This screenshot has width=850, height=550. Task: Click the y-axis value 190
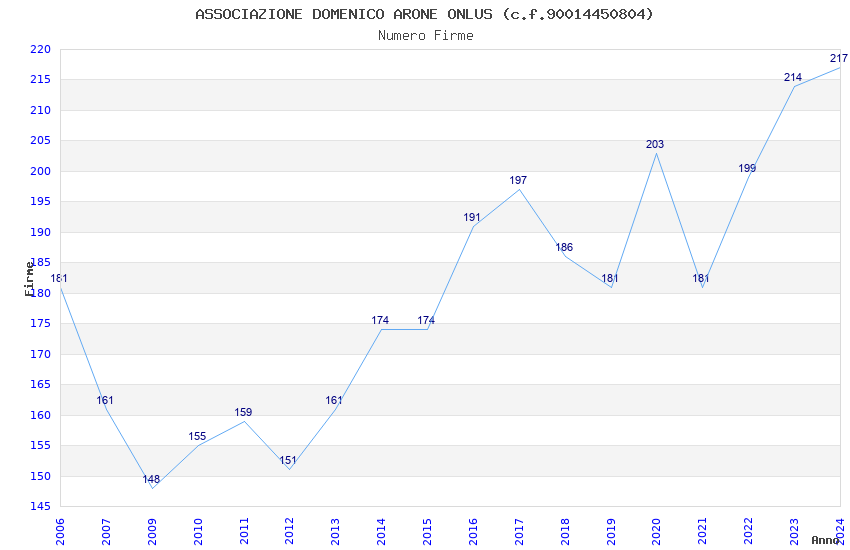click(x=40, y=232)
